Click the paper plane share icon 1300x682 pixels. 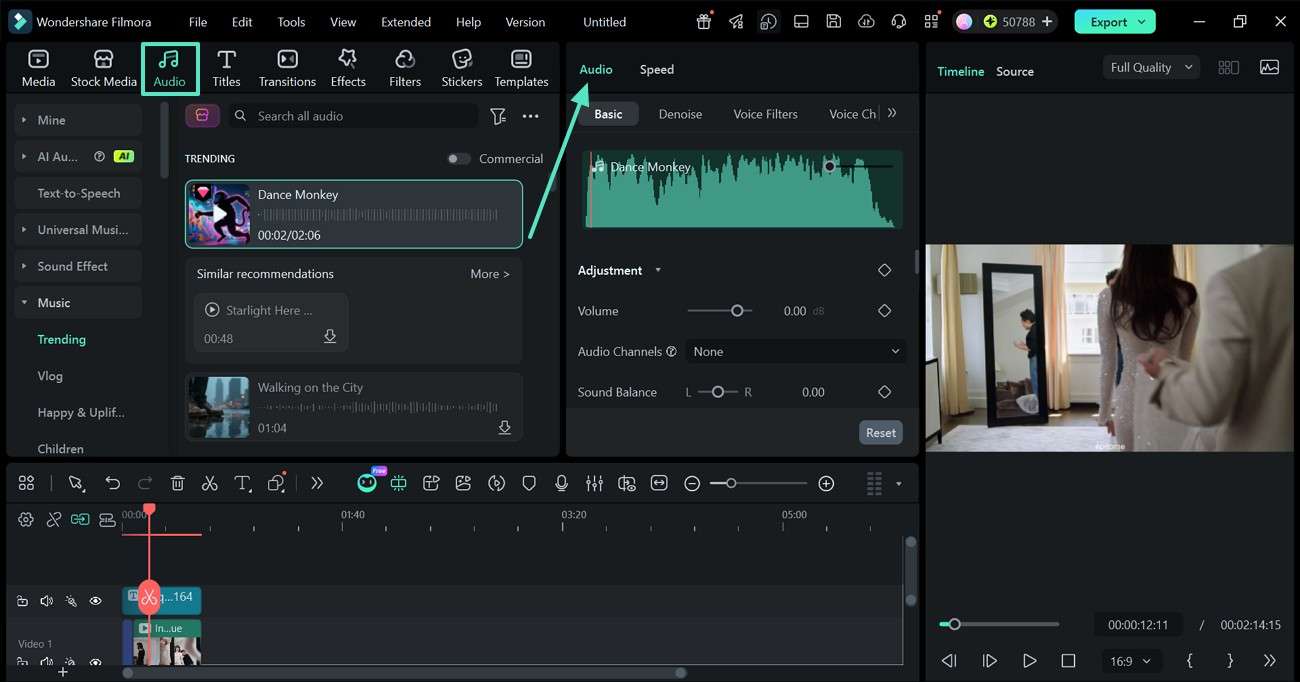(x=736, y=21)
